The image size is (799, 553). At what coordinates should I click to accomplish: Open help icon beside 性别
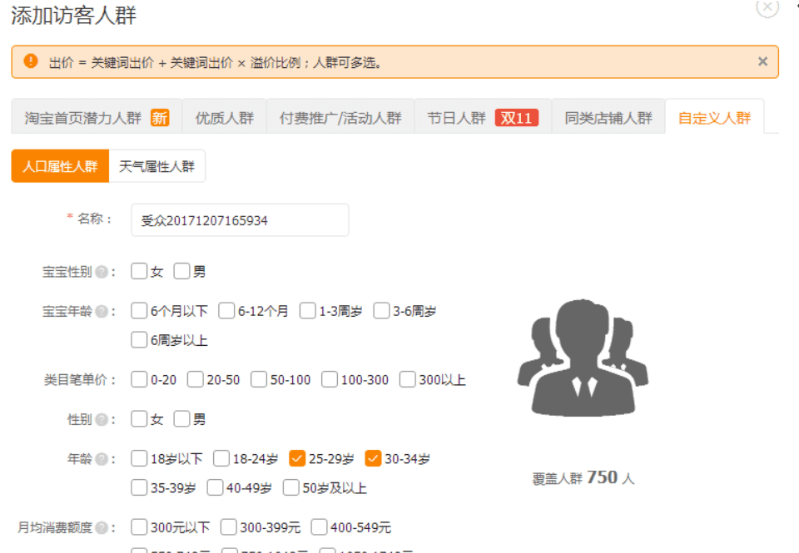point(101,419)
